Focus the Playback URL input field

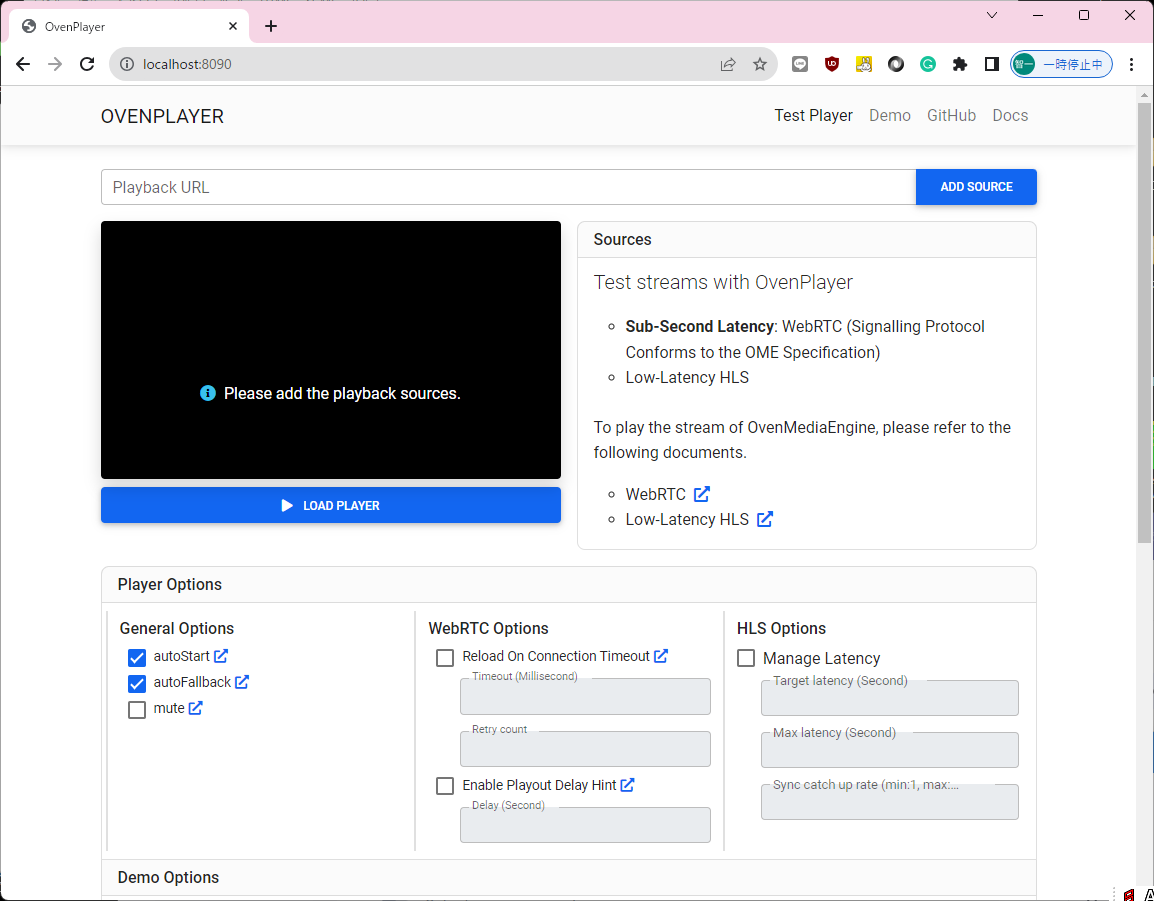[508, 187]
